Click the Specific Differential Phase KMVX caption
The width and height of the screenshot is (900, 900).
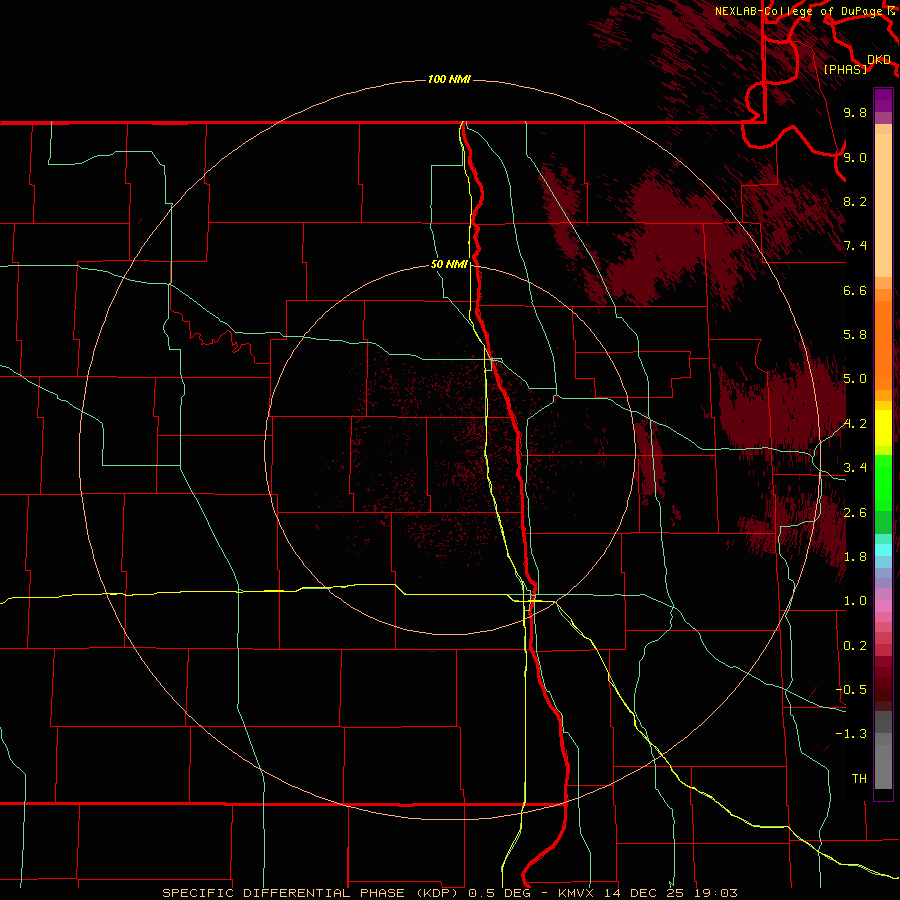[449, 893]
